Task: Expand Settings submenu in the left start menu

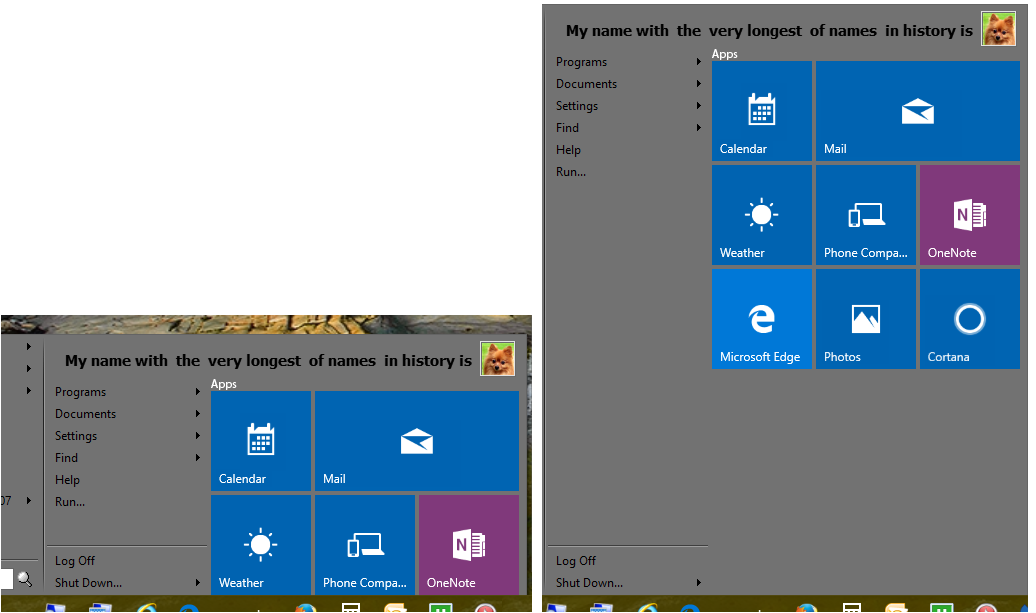Action: [198, 436]
